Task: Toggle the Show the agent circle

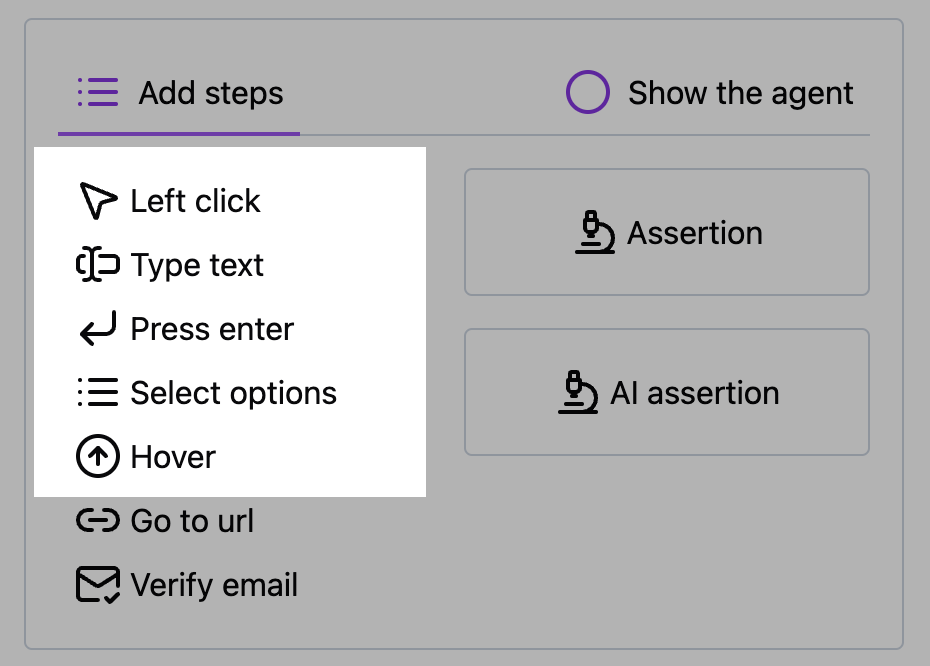Action: [587, 93]
